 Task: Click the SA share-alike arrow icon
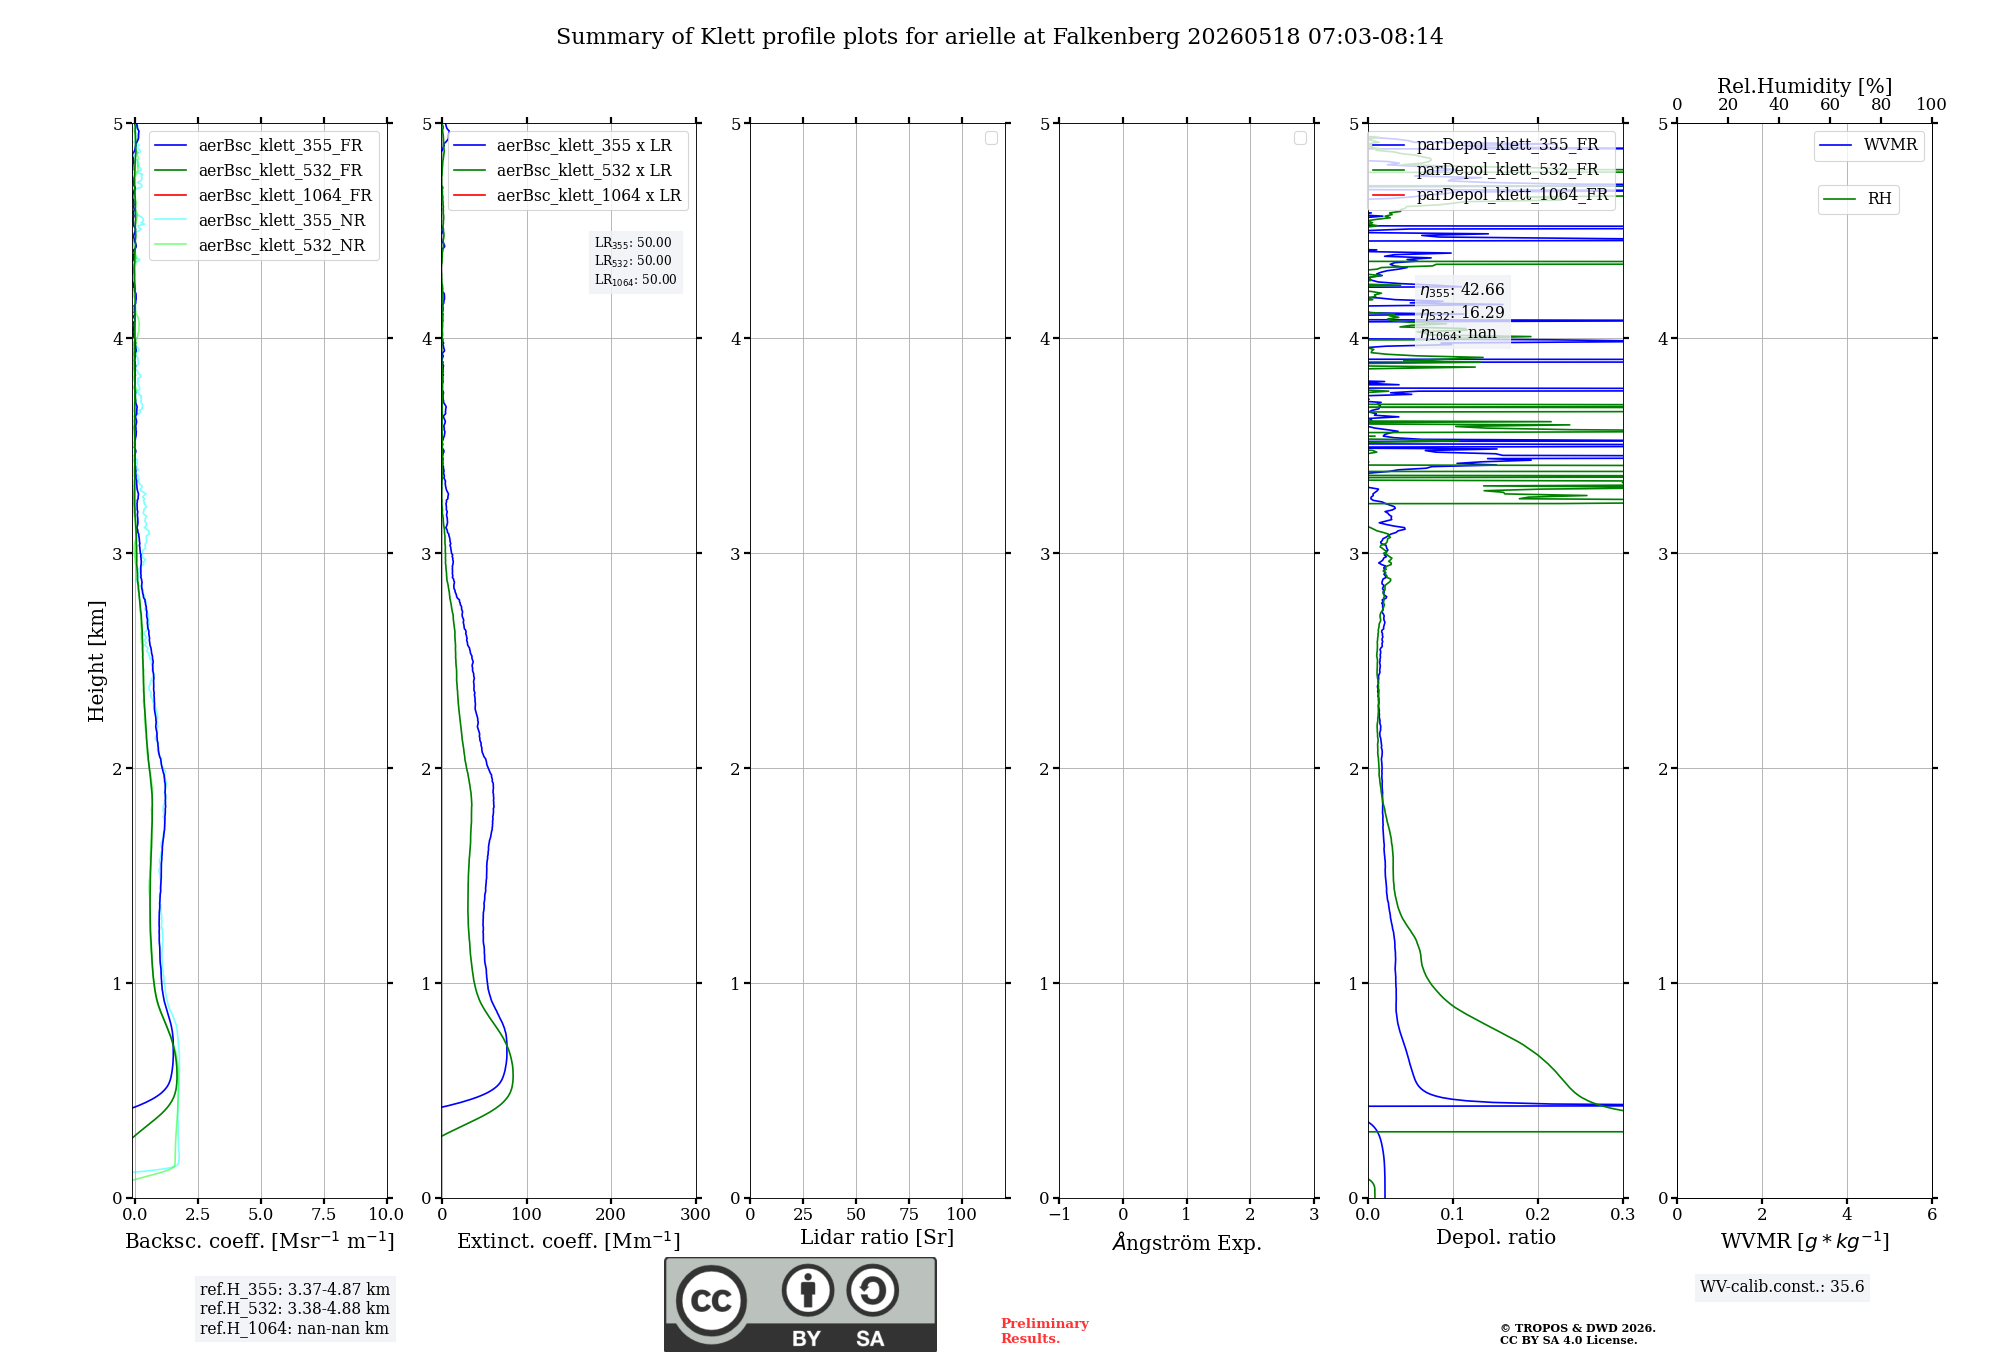click(x=872, y=1290)
